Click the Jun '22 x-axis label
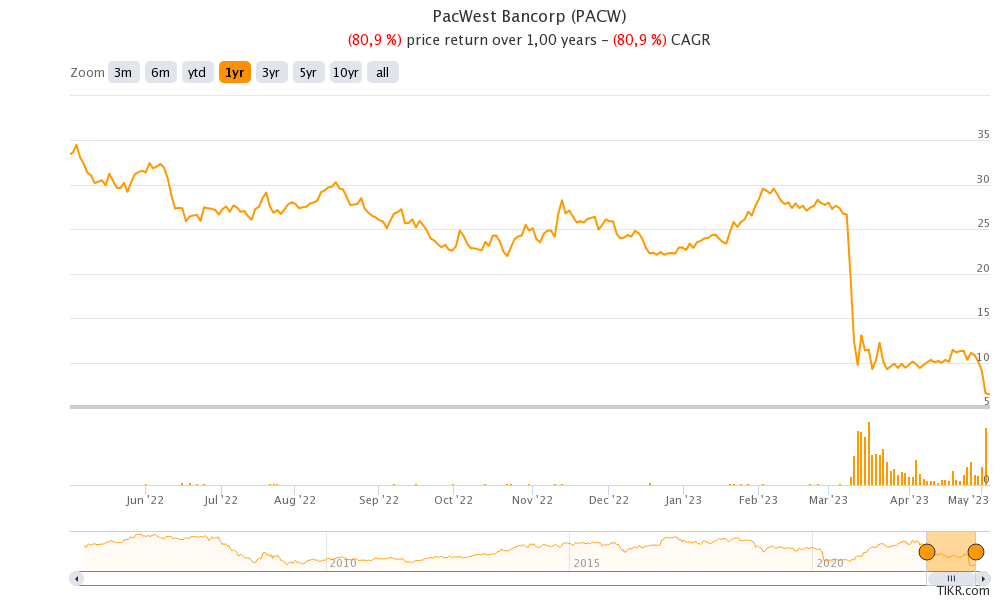Image resolution: width=1000 pixels, height=600 pixels. [x=145, y=500]
